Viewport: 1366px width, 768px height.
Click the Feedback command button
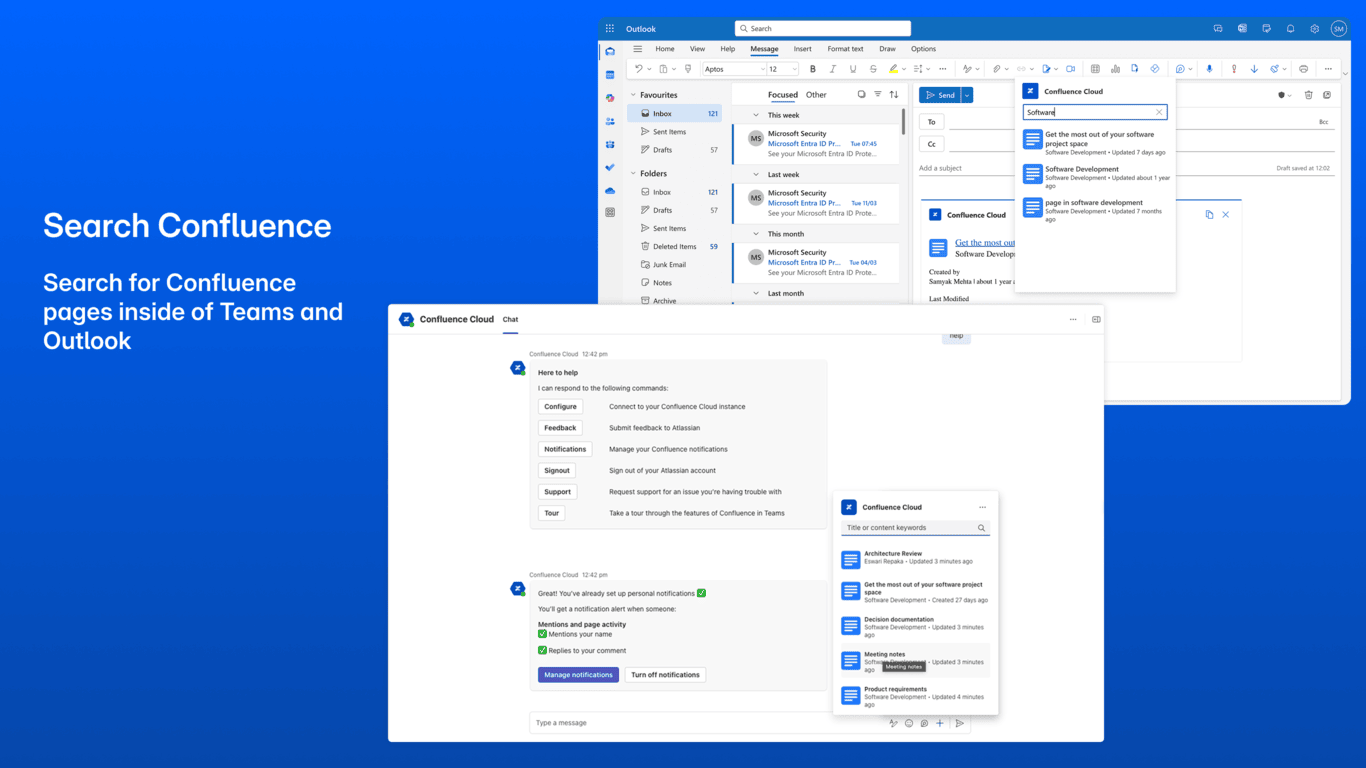(560, 428)
